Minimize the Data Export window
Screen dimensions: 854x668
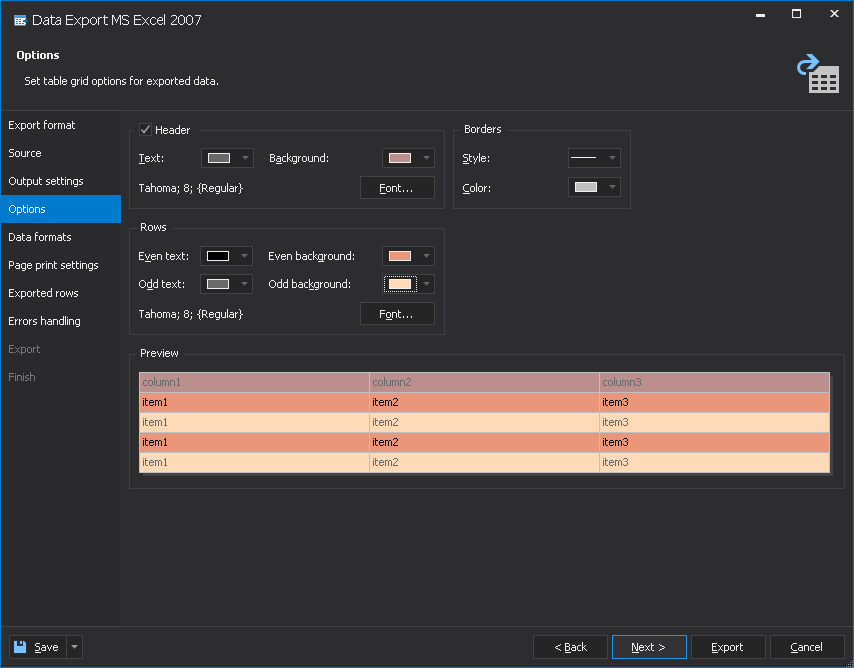click(761, 14)
